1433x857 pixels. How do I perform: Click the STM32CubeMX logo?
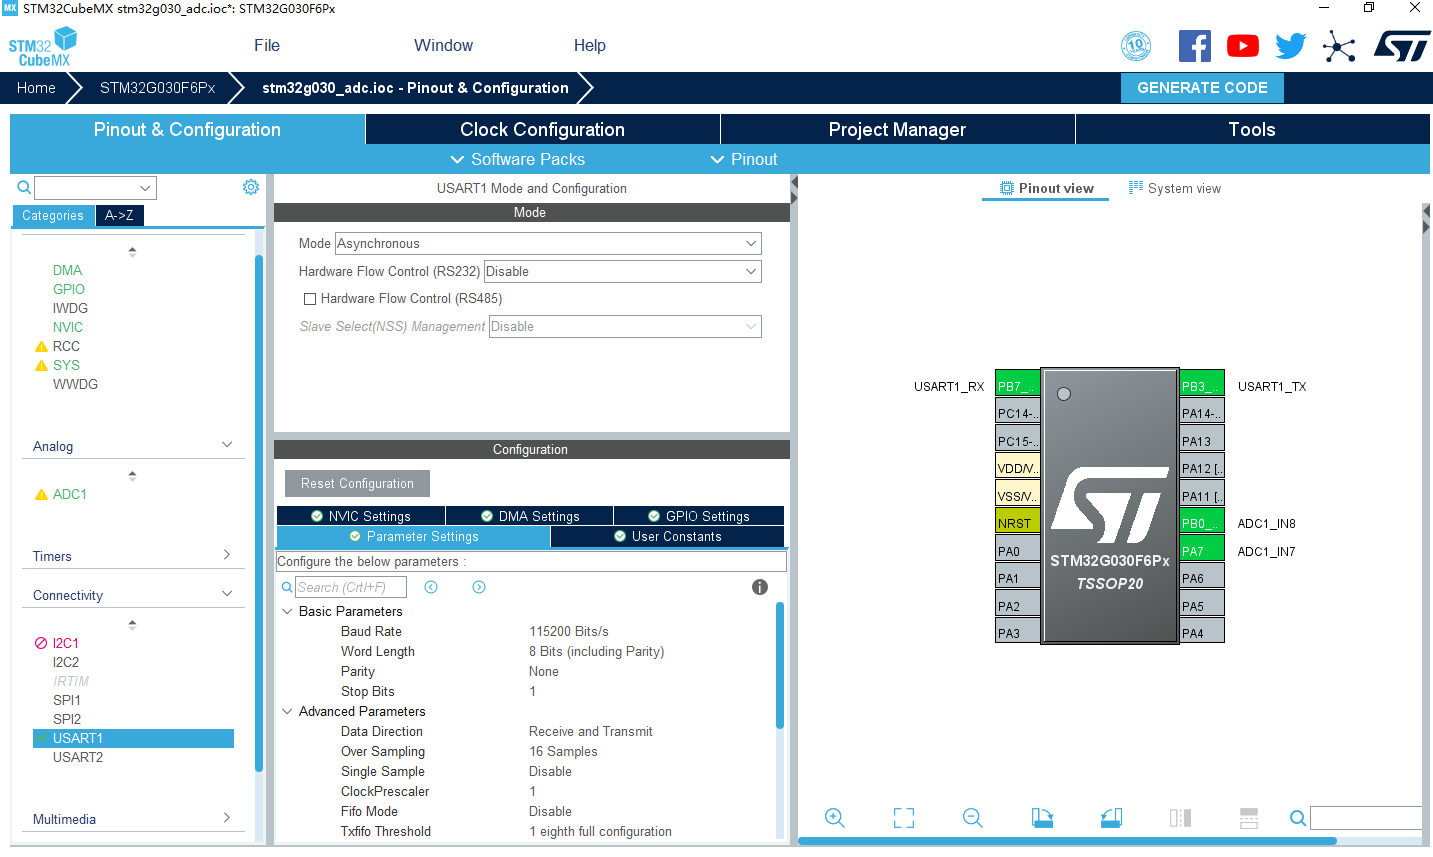click(x=42, y=47)
